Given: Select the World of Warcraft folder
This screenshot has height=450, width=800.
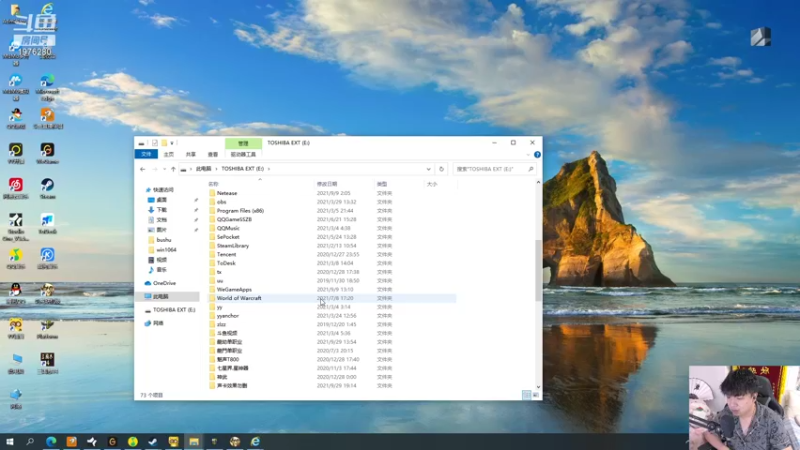Looking at the screenshot, I should coord(239,298).
